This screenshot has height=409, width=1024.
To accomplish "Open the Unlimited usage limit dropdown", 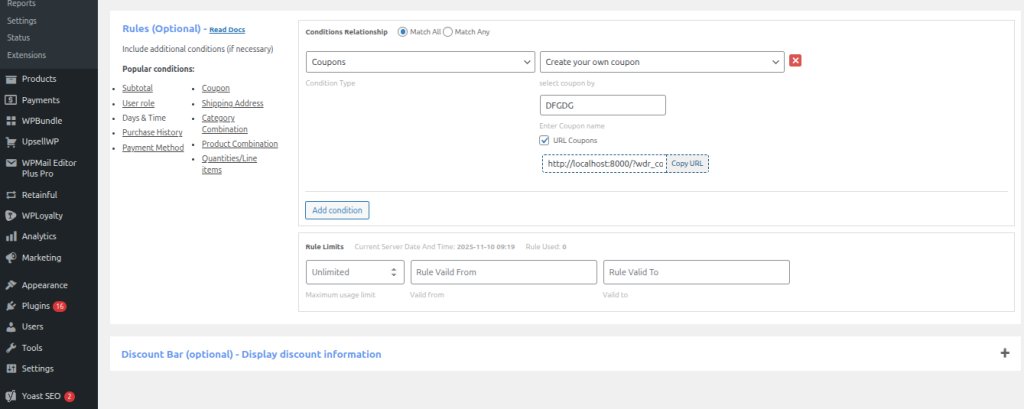I will 354,272.
